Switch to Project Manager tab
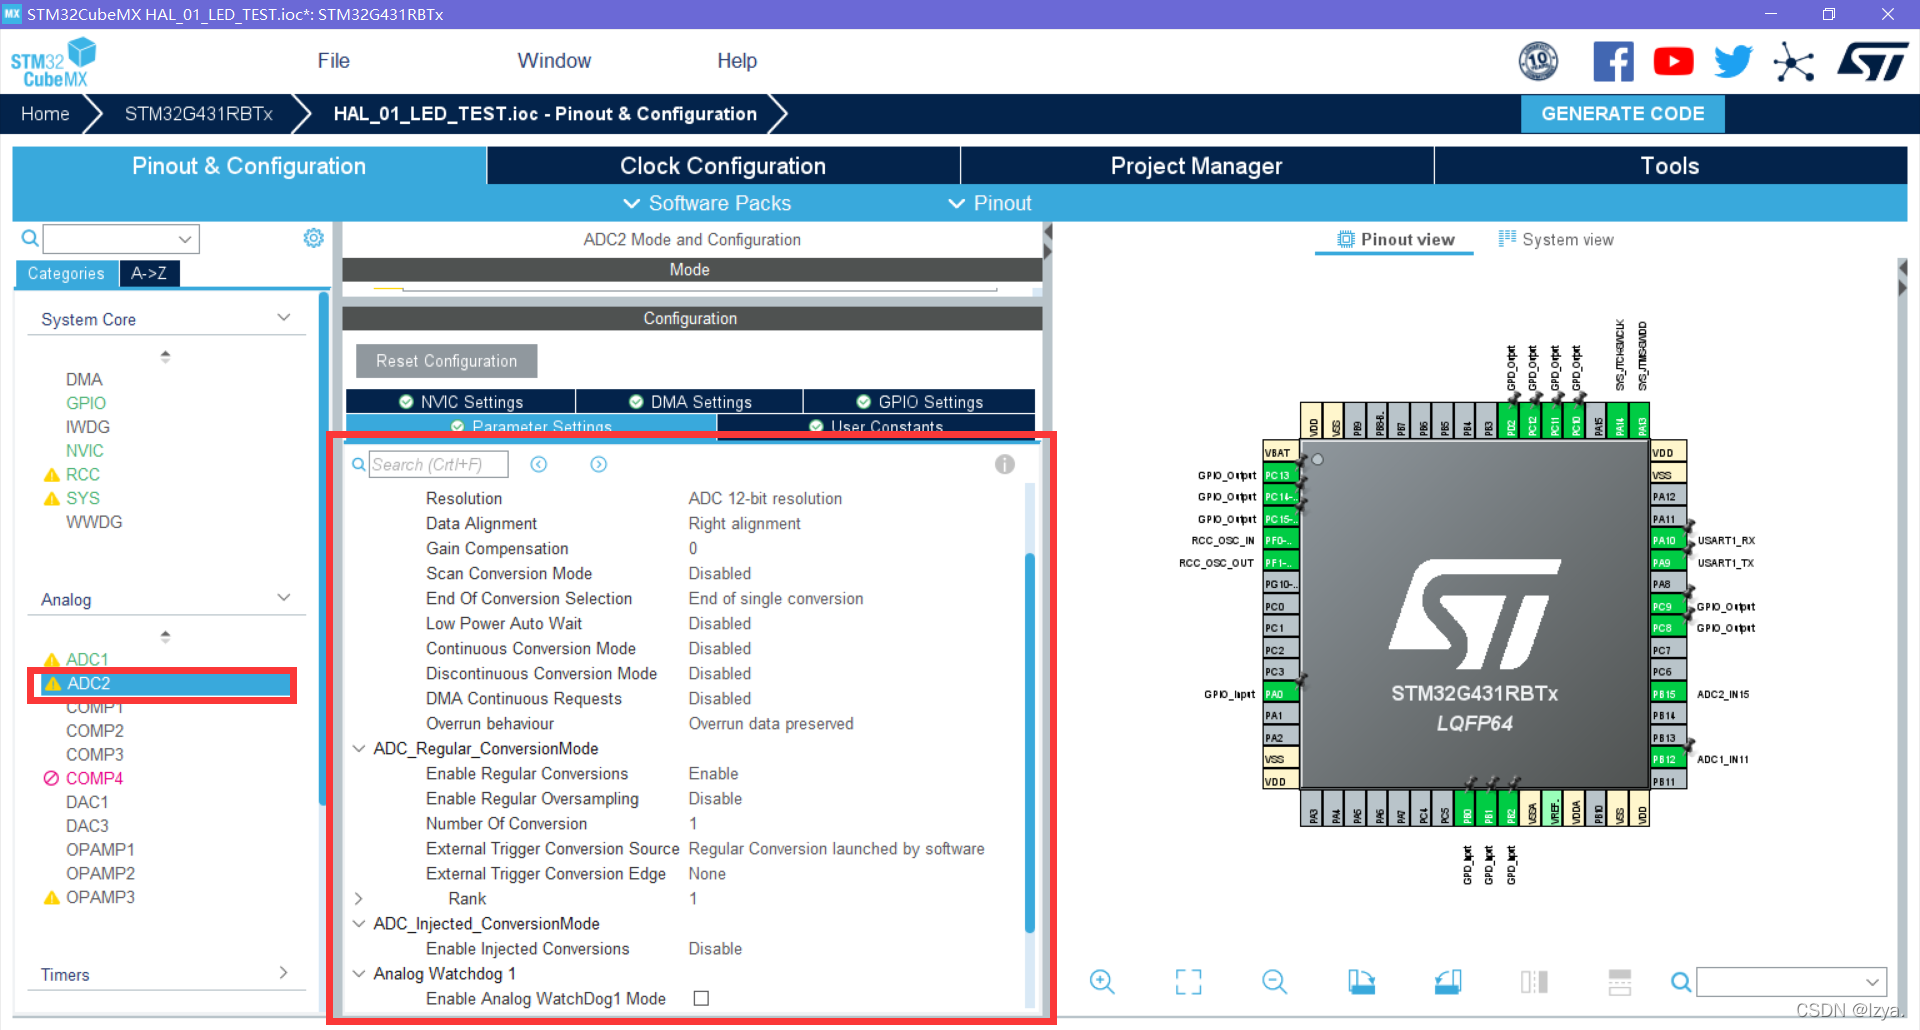1920x1030 pixels. (x=1196, y=166)
